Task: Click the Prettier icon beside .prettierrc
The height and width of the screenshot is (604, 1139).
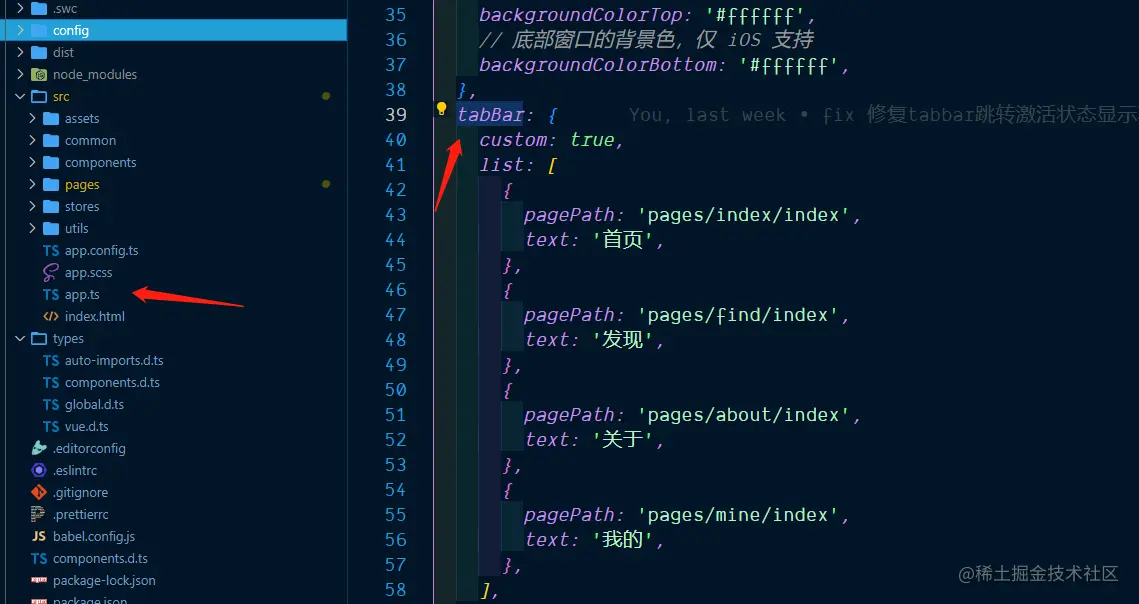Action: (x=38, y=514)
